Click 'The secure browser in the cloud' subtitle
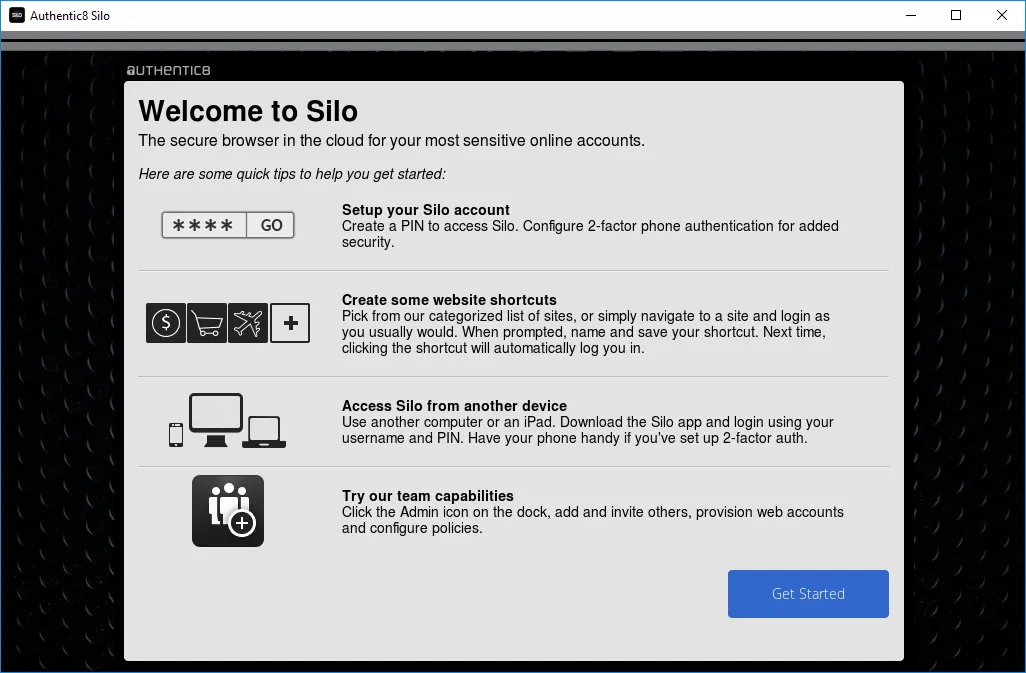The image size is (1026, 673). [391, 141]
